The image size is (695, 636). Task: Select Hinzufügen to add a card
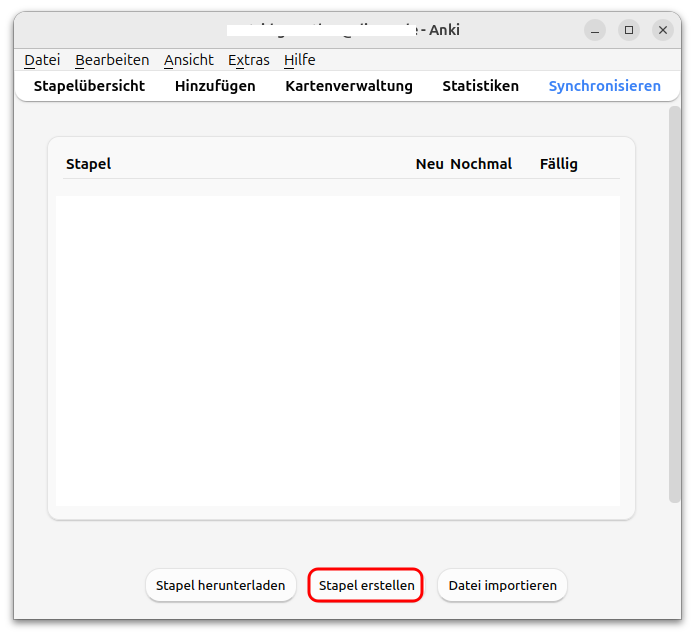pos(215,86)
